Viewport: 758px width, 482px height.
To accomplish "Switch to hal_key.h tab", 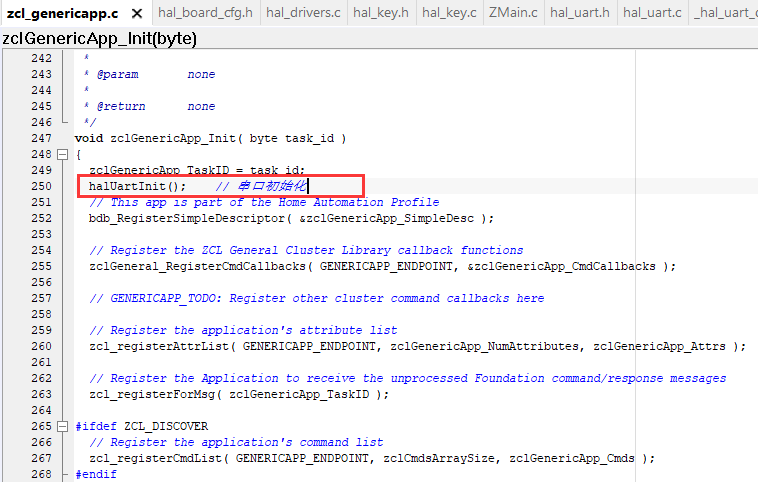I will coord(380,13).
